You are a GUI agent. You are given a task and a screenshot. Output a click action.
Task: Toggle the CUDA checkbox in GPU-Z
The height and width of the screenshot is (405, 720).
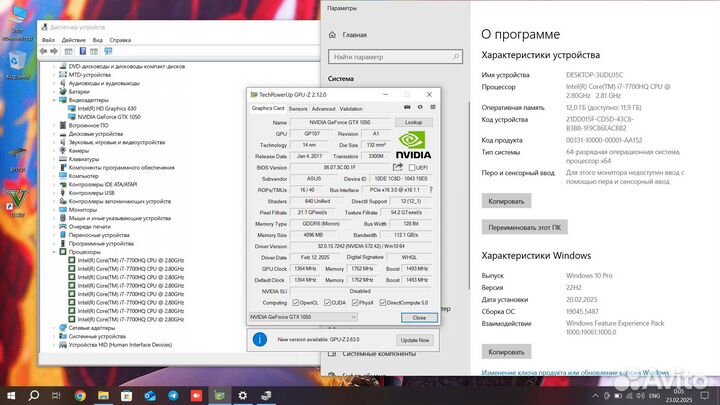tap(327, 303)
